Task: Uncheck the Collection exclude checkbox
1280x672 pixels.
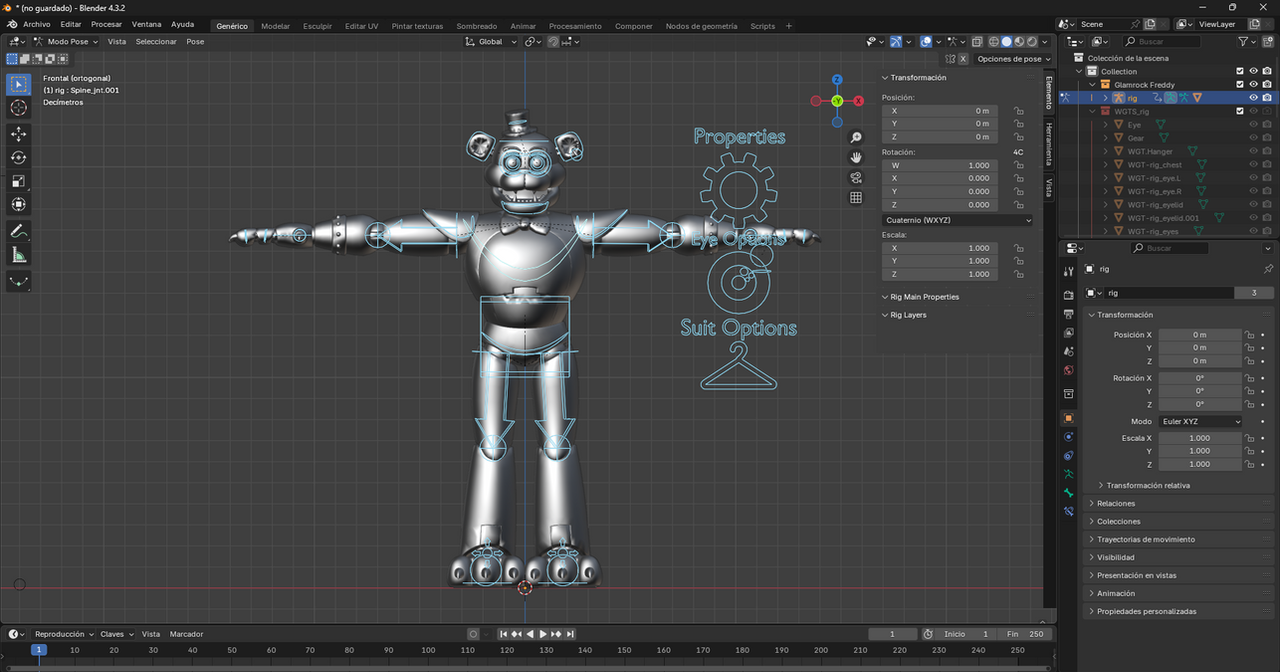Action: [x=1240, y=71]
